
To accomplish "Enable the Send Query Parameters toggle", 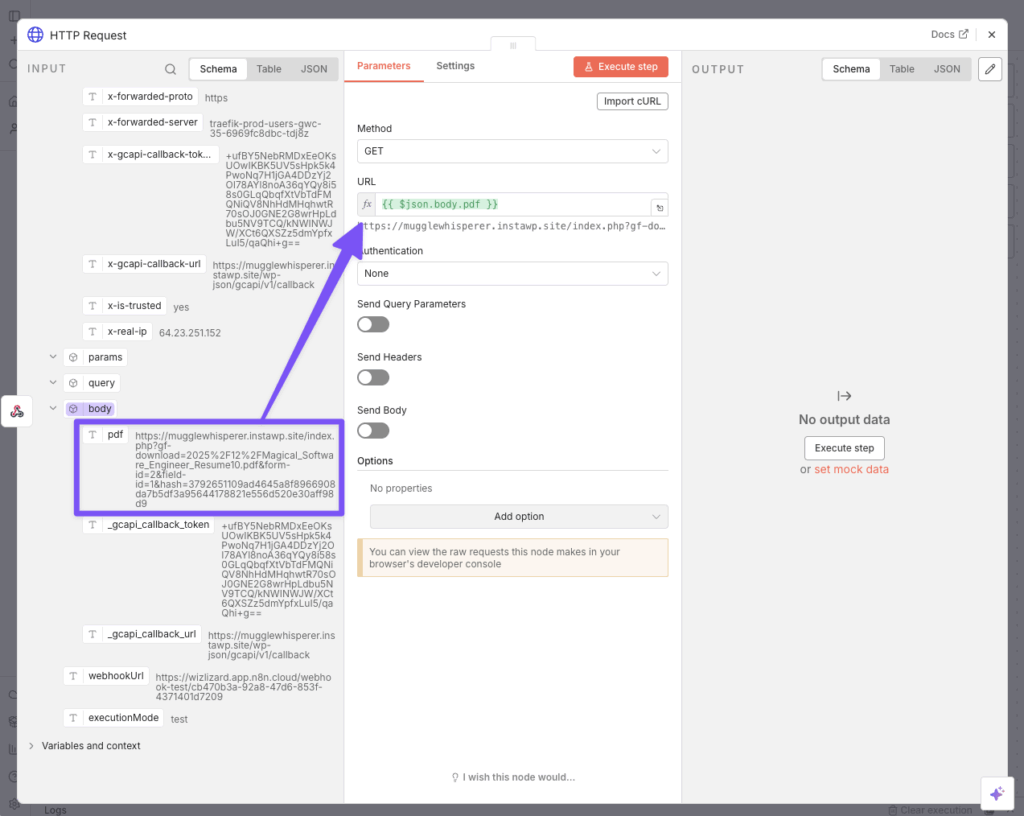I will [373, 324].
